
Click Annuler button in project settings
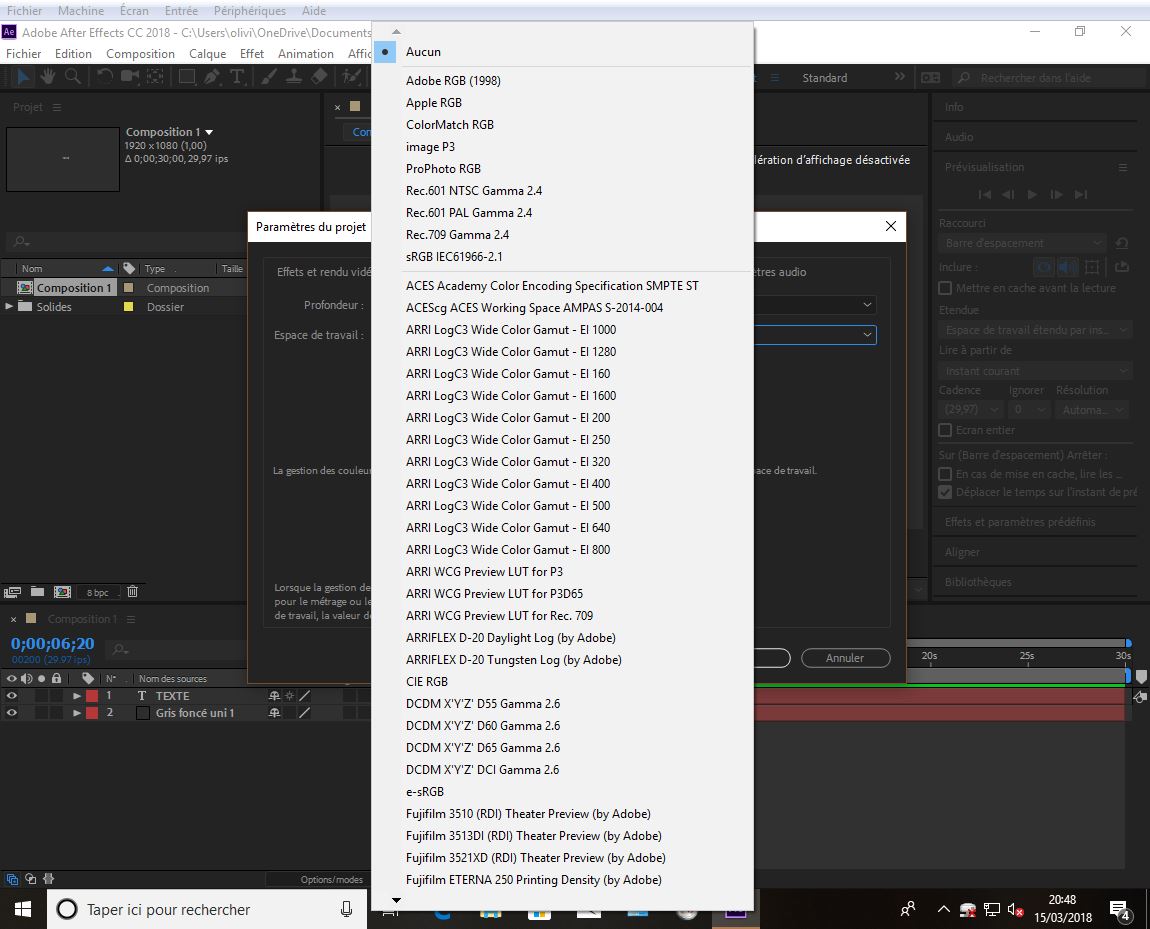click(x=845, y=658)
